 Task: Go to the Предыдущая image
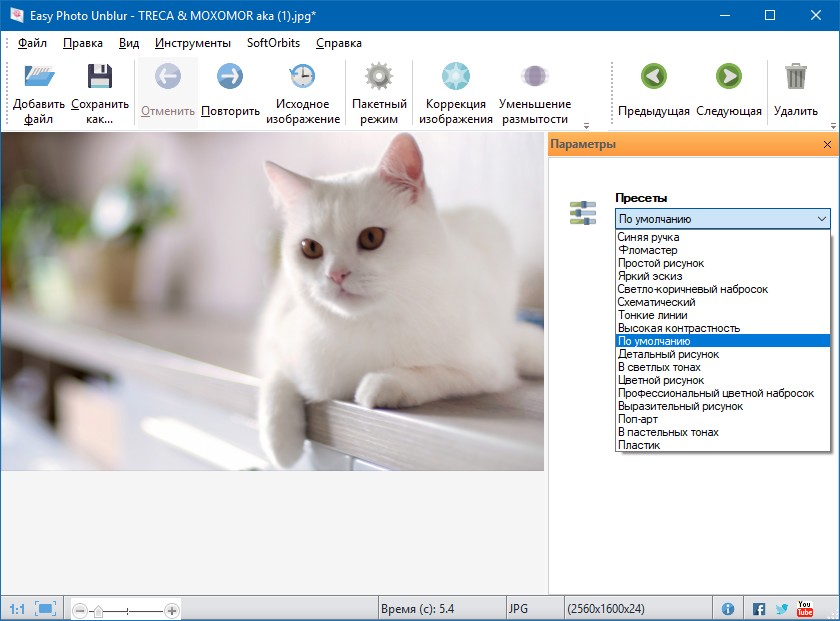tap(654, 77)
